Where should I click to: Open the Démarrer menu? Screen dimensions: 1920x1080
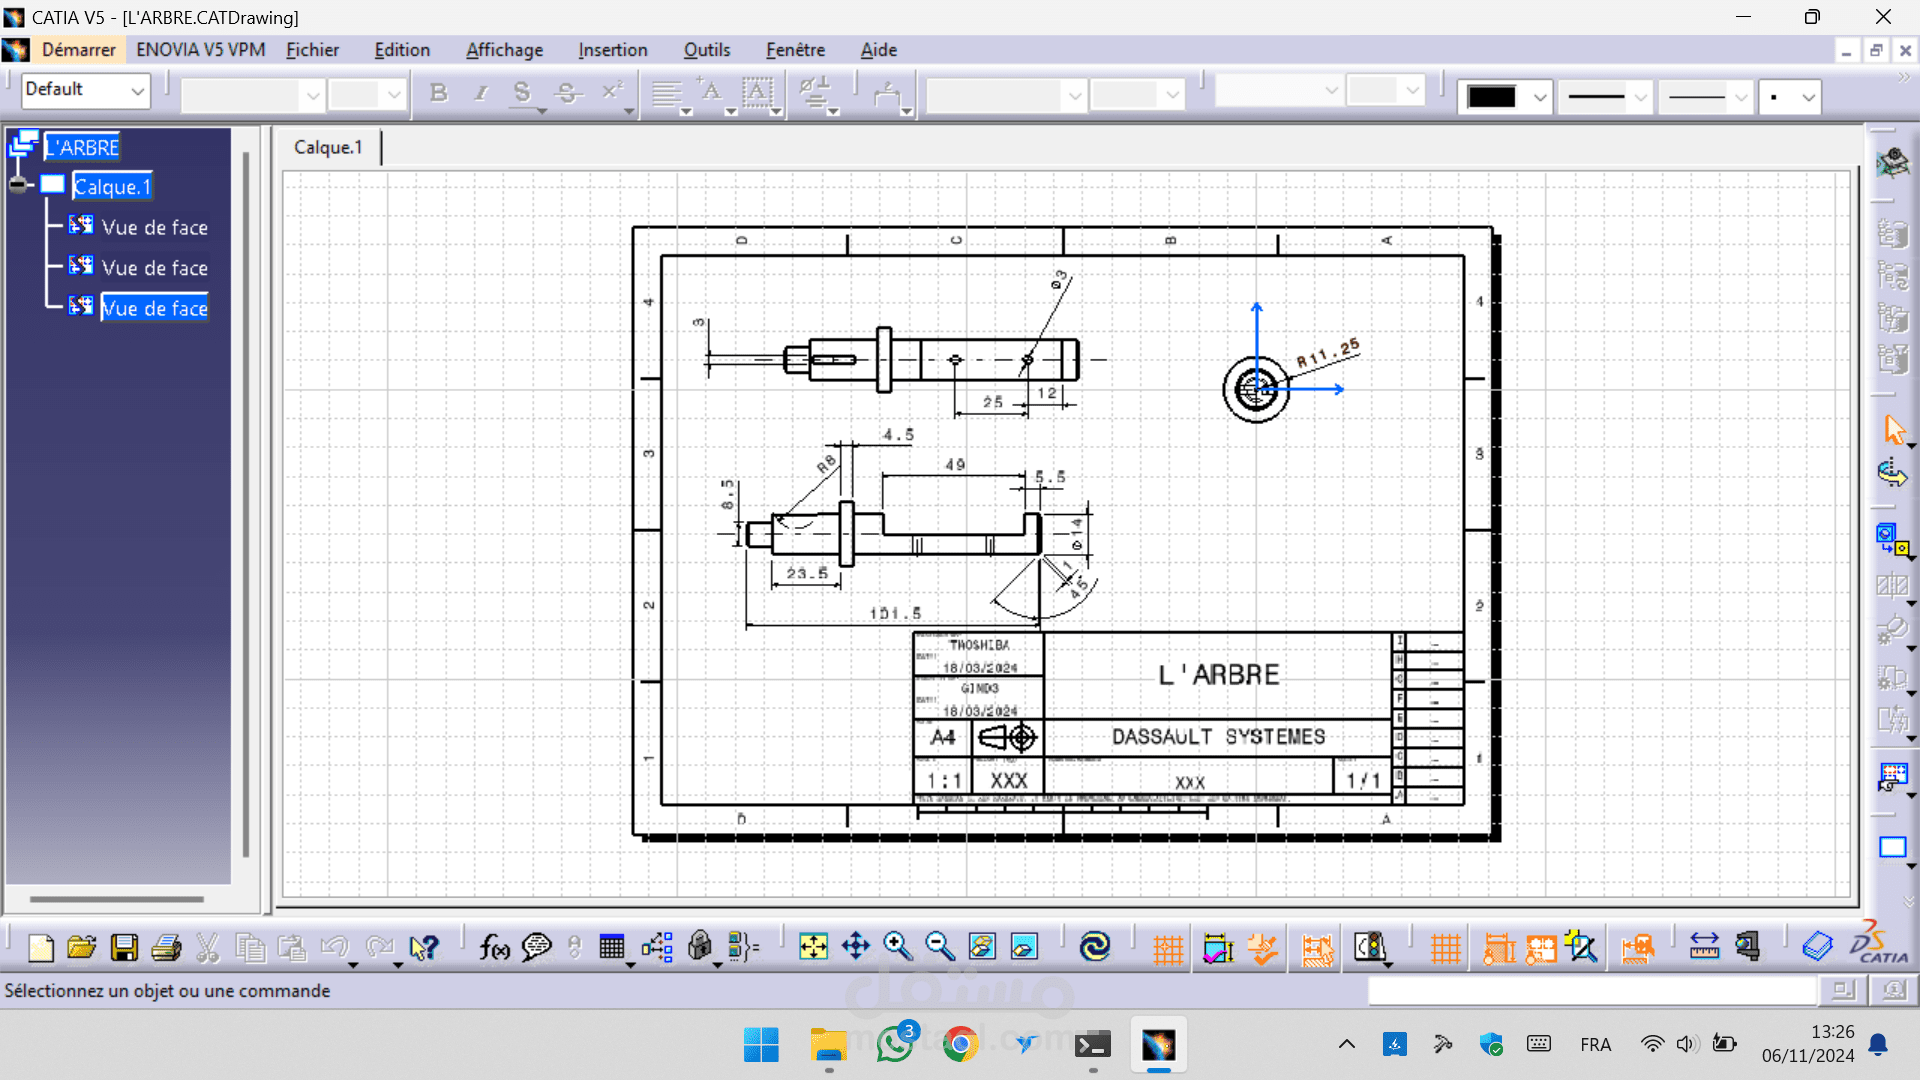(78, 50)
